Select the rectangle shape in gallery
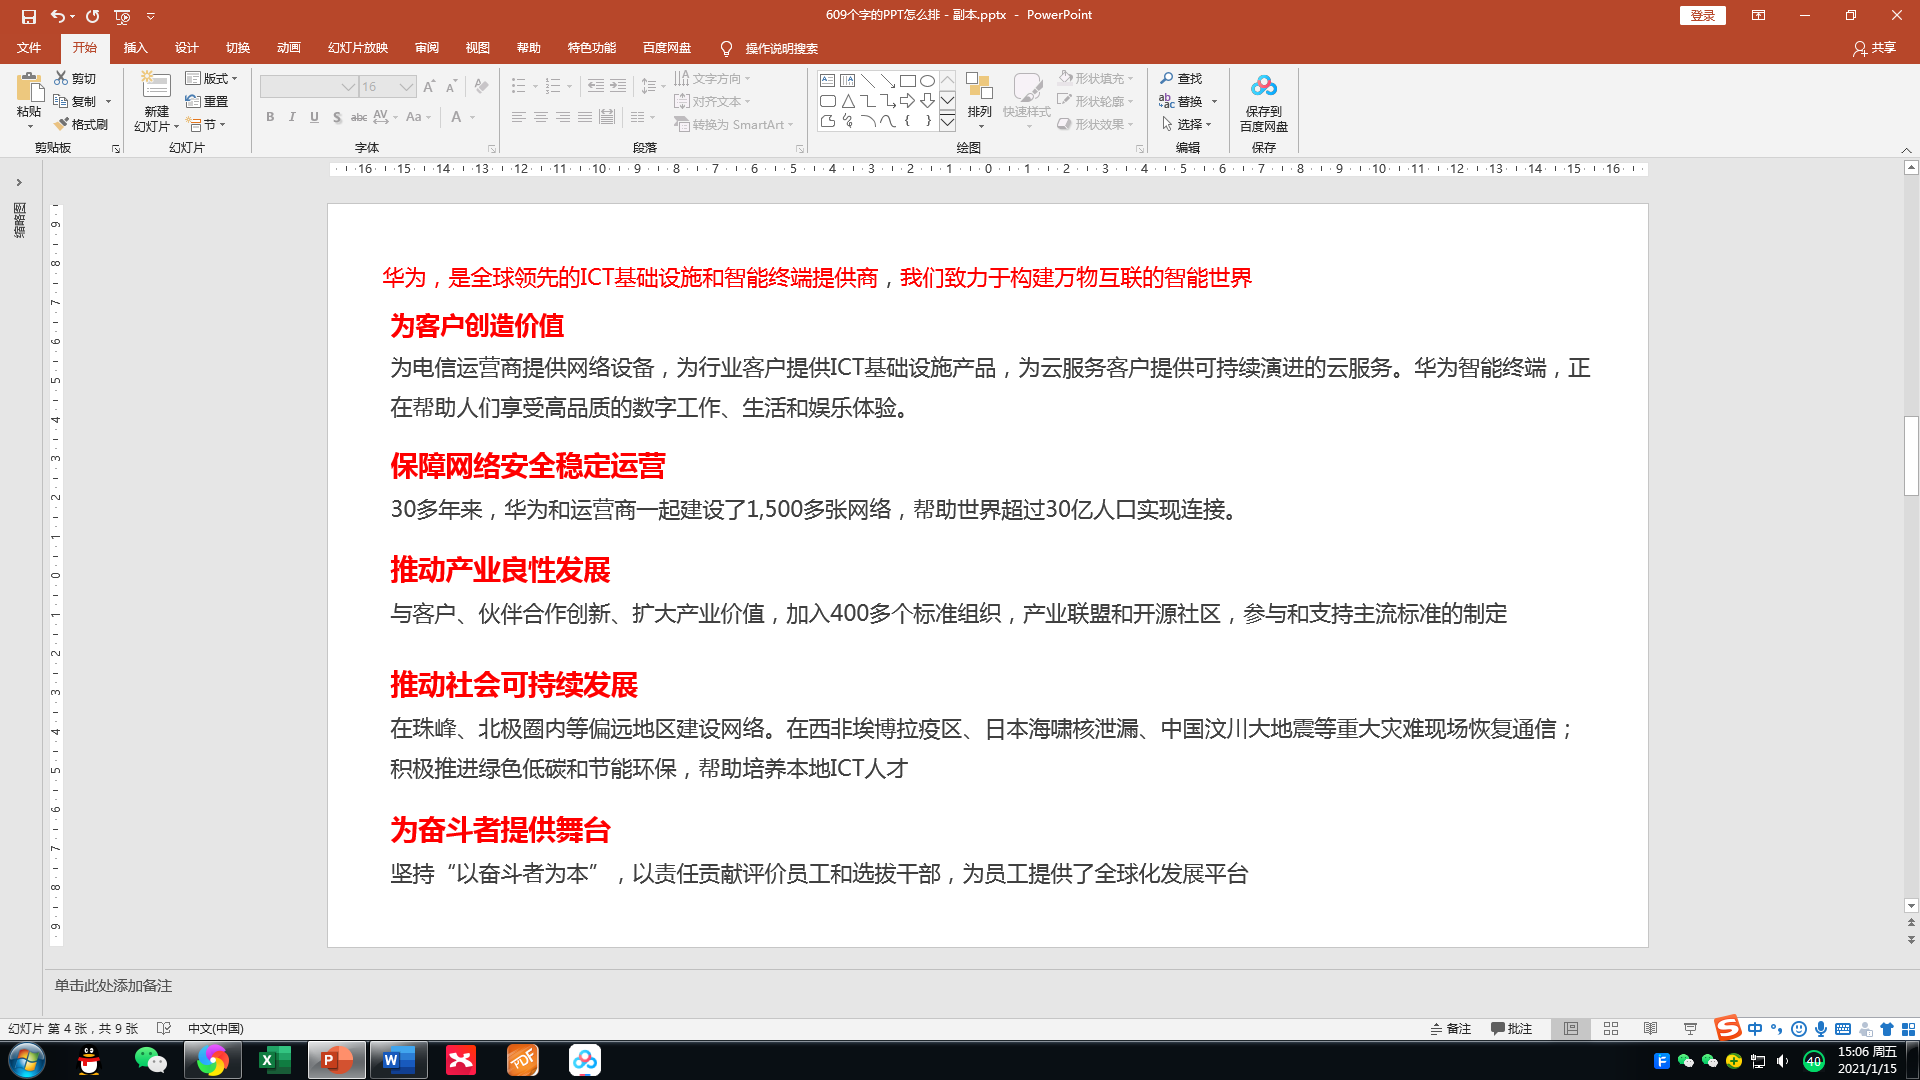1920x1080 pixels. coord(907,81)
